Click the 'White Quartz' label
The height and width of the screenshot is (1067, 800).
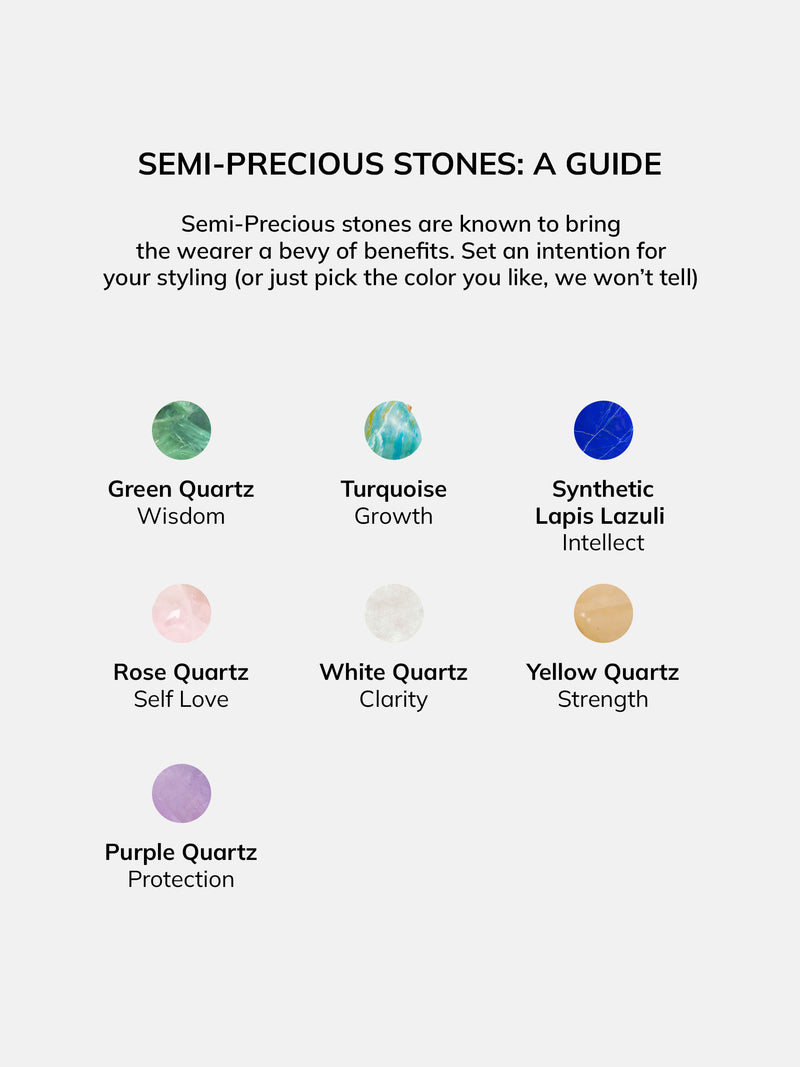pyautogui.click(x=394, y=672)
